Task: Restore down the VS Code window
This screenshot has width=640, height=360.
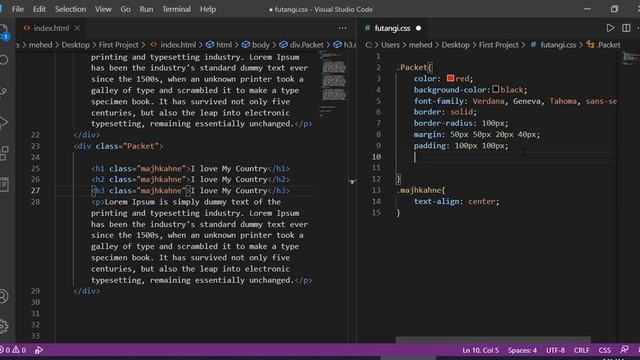Action: (614, 9)
